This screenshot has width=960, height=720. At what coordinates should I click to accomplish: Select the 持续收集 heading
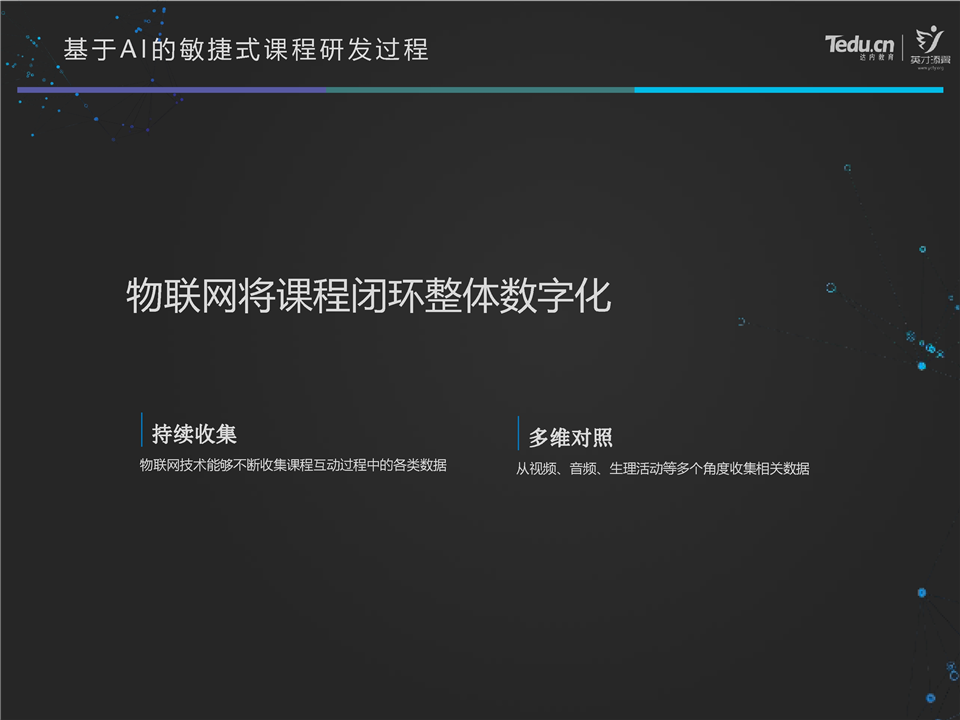pyautogui.click(x=194, y=434)
